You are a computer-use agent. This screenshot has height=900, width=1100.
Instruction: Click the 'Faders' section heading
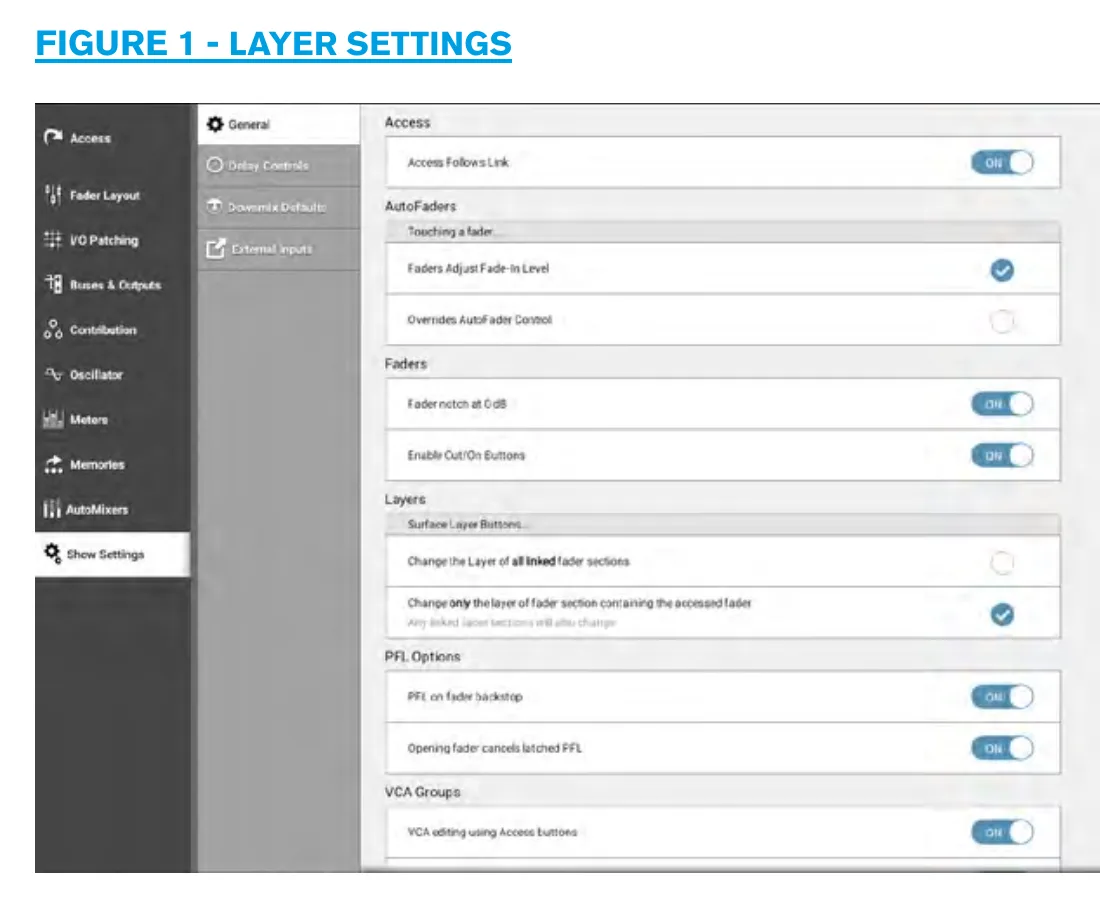pyautogui.click(x=405, y=363)
